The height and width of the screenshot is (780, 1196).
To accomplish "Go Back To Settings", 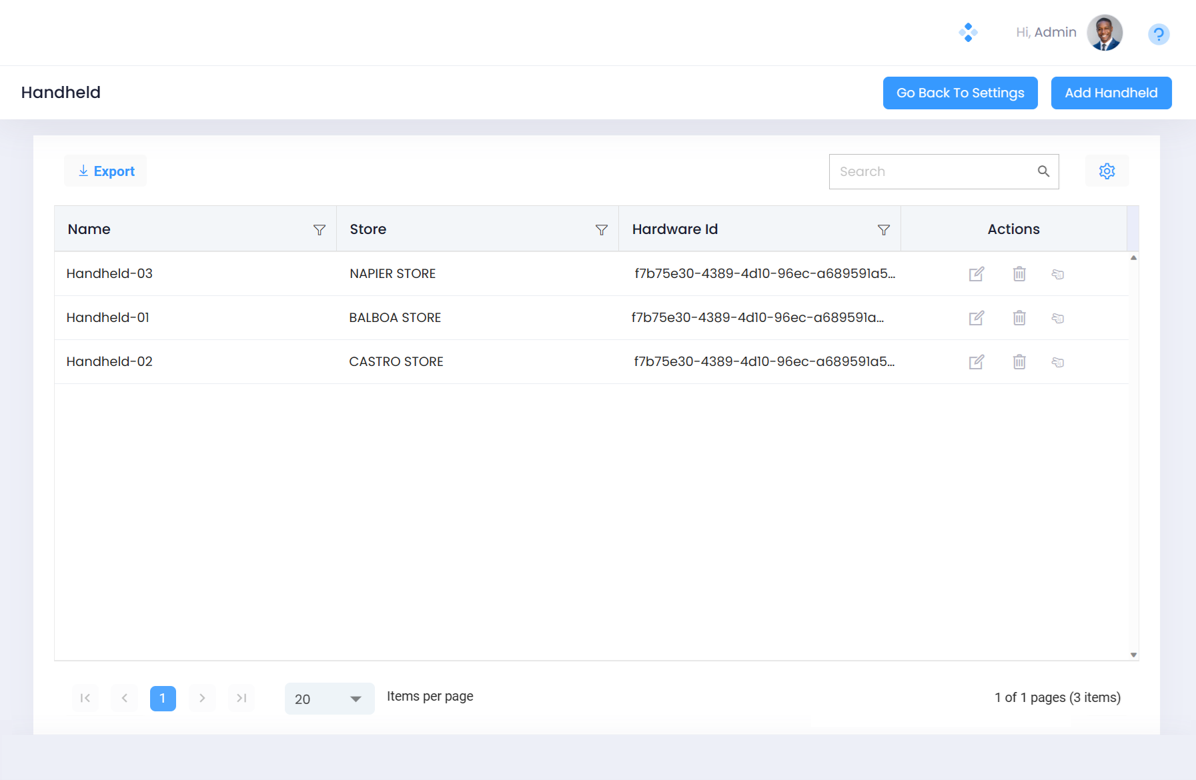I will pyautogui.click(x=960, y=93).
